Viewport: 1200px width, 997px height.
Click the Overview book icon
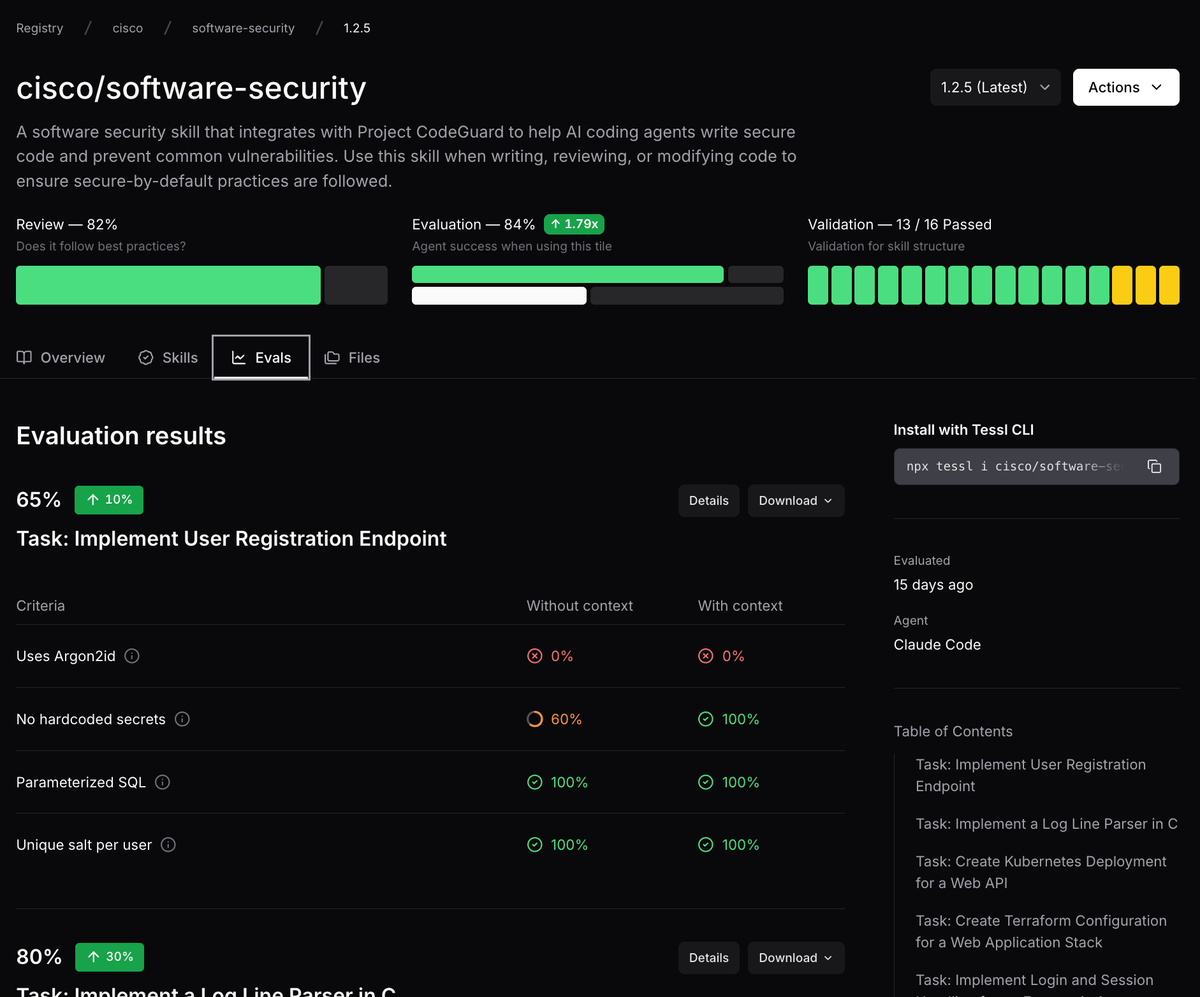tap(24, 357)
